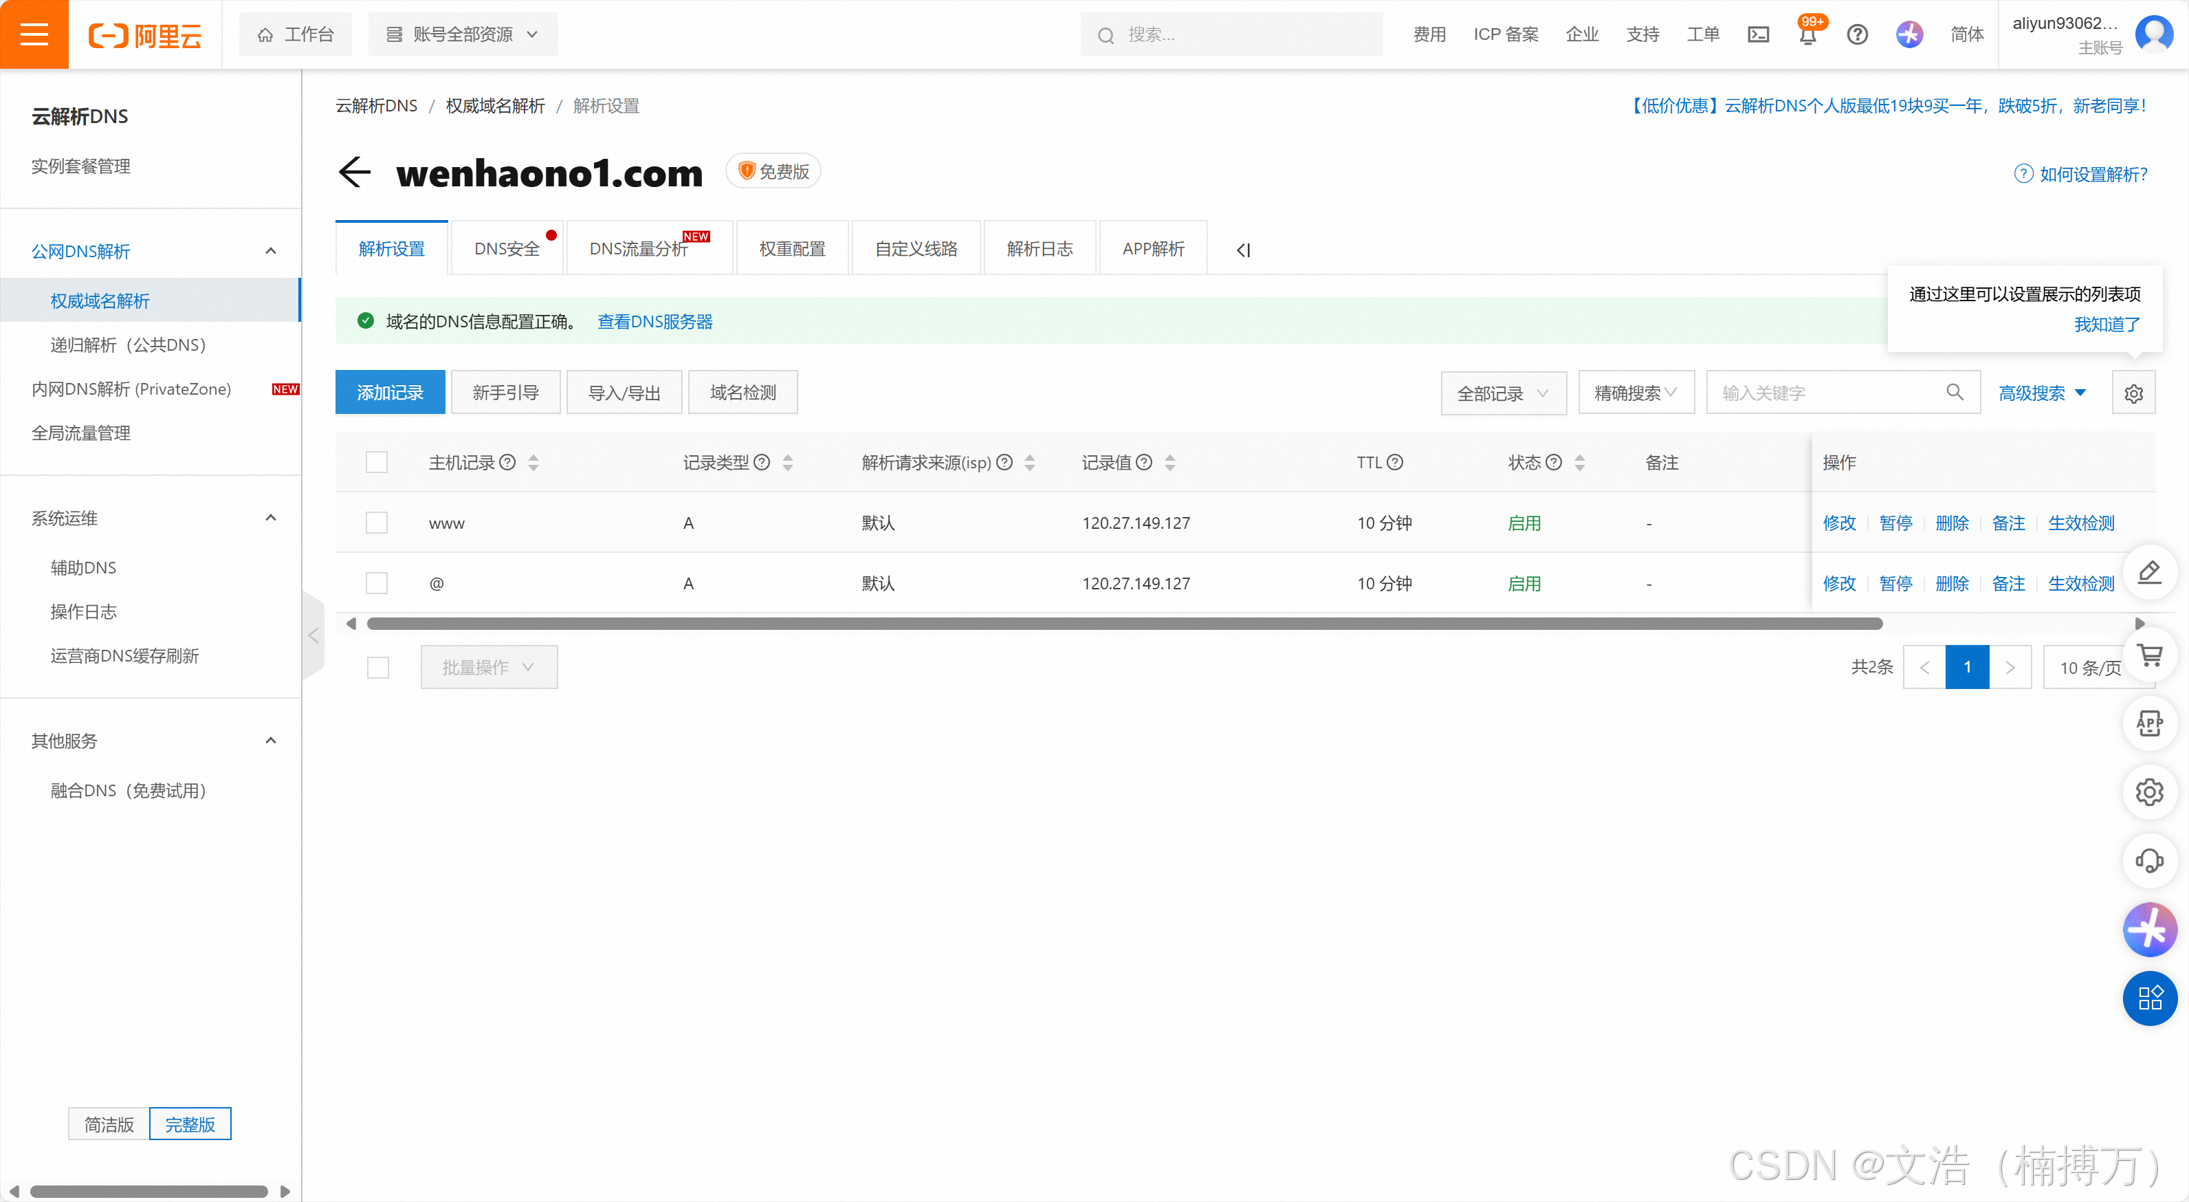This screenshot has height=1202, width=2189.
Task: Click the 查看DNS服务器 link
Action: (x=654, y=322)
